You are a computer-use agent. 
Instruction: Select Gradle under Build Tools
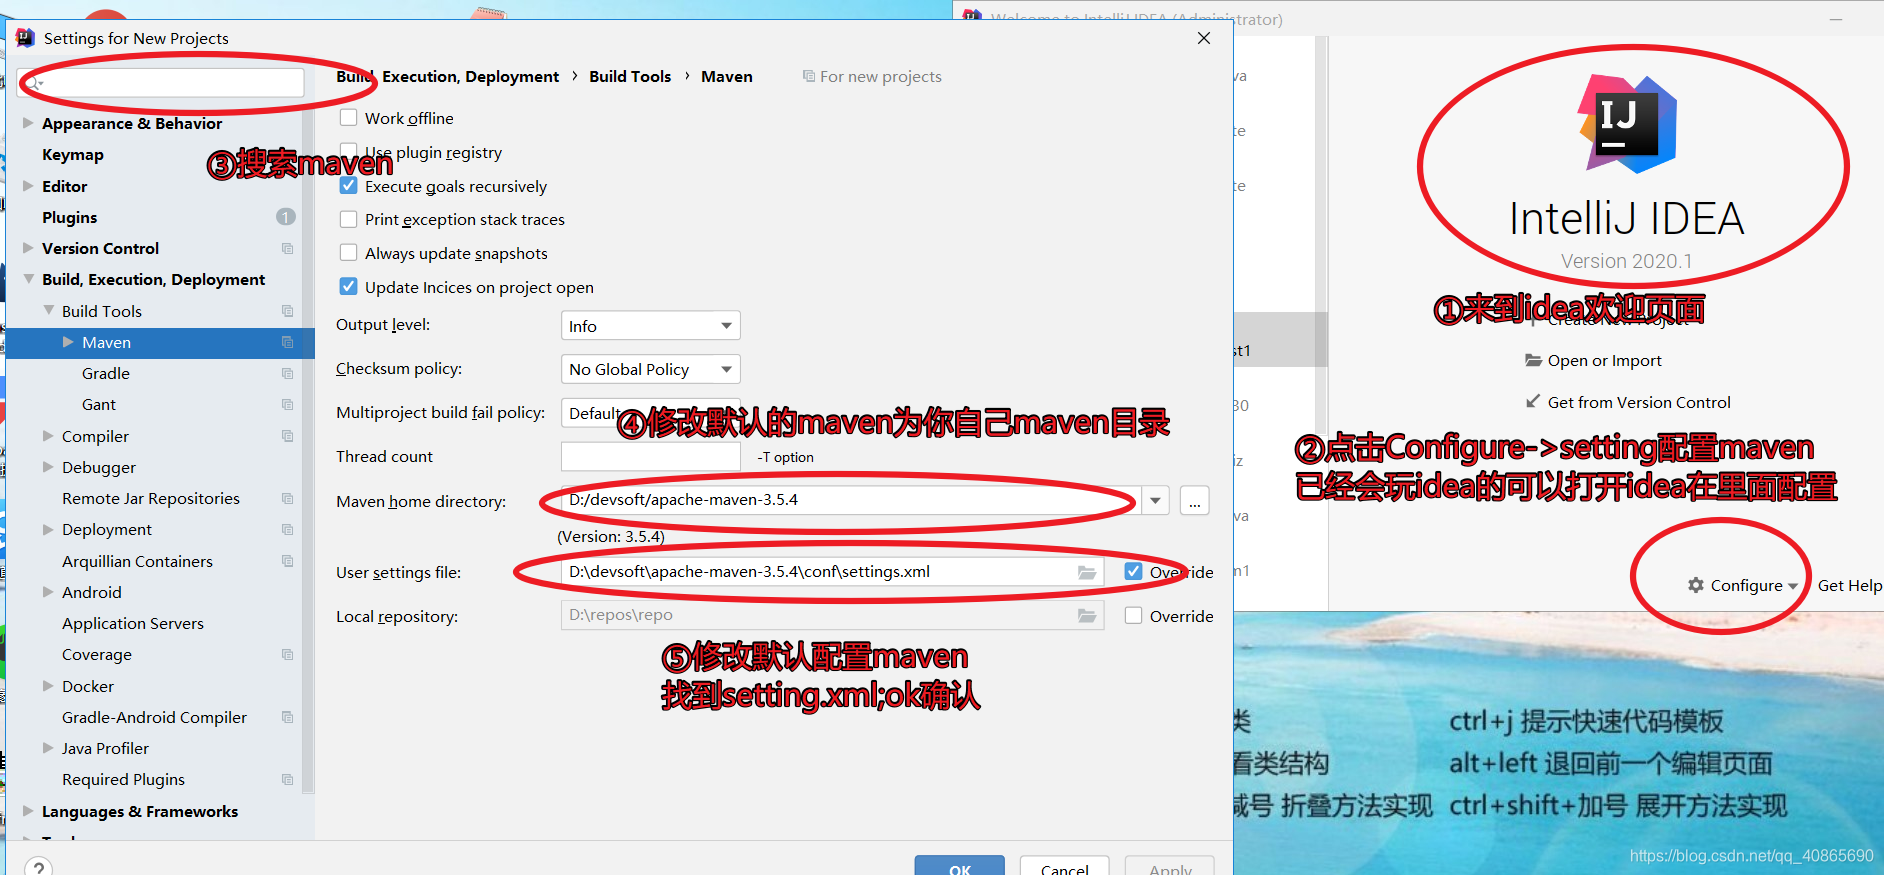tap(106, 373)
